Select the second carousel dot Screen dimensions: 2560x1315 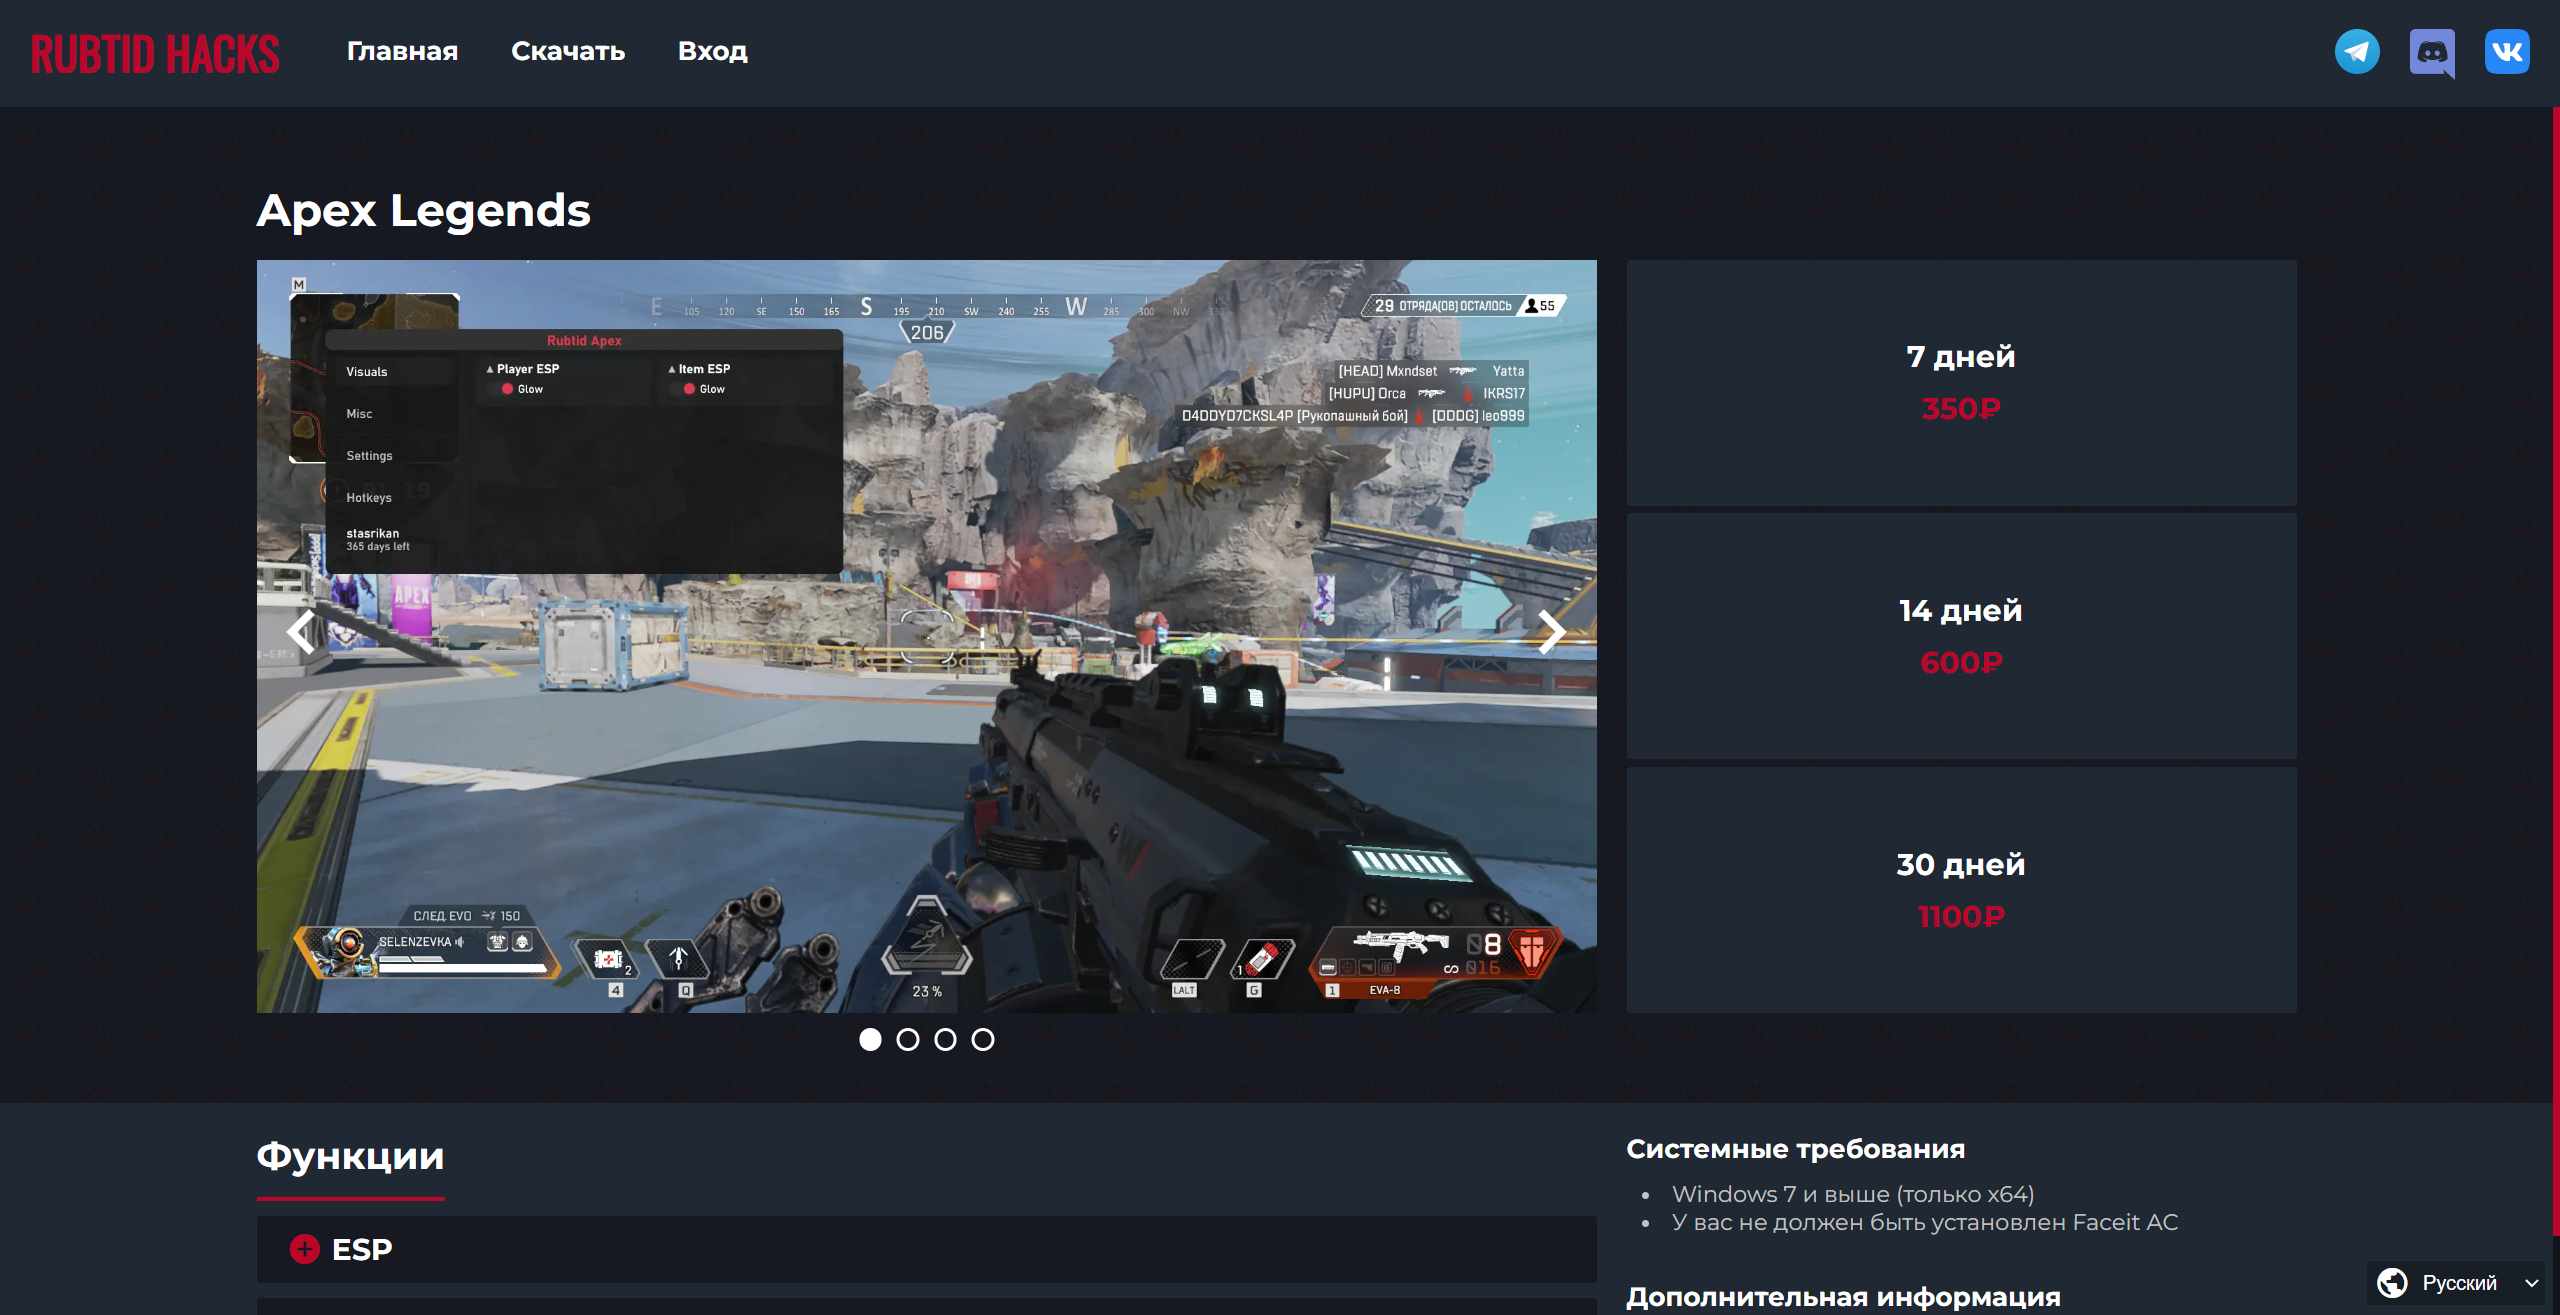tap(908, 1040)
